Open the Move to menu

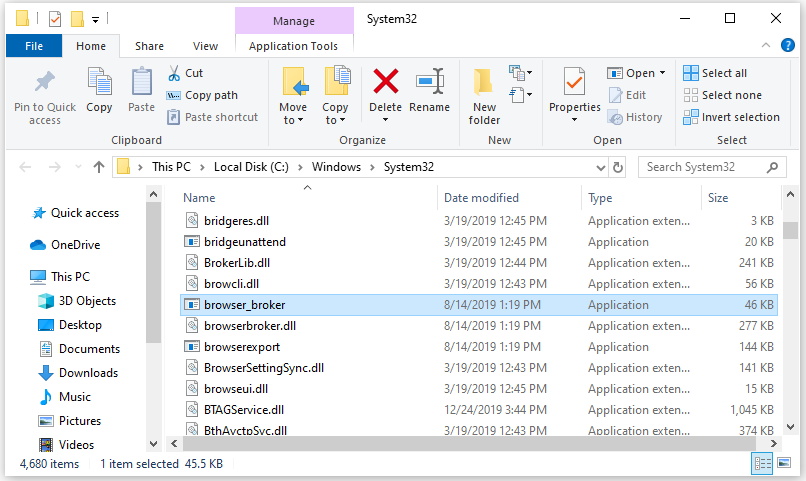tap(294, 96)
